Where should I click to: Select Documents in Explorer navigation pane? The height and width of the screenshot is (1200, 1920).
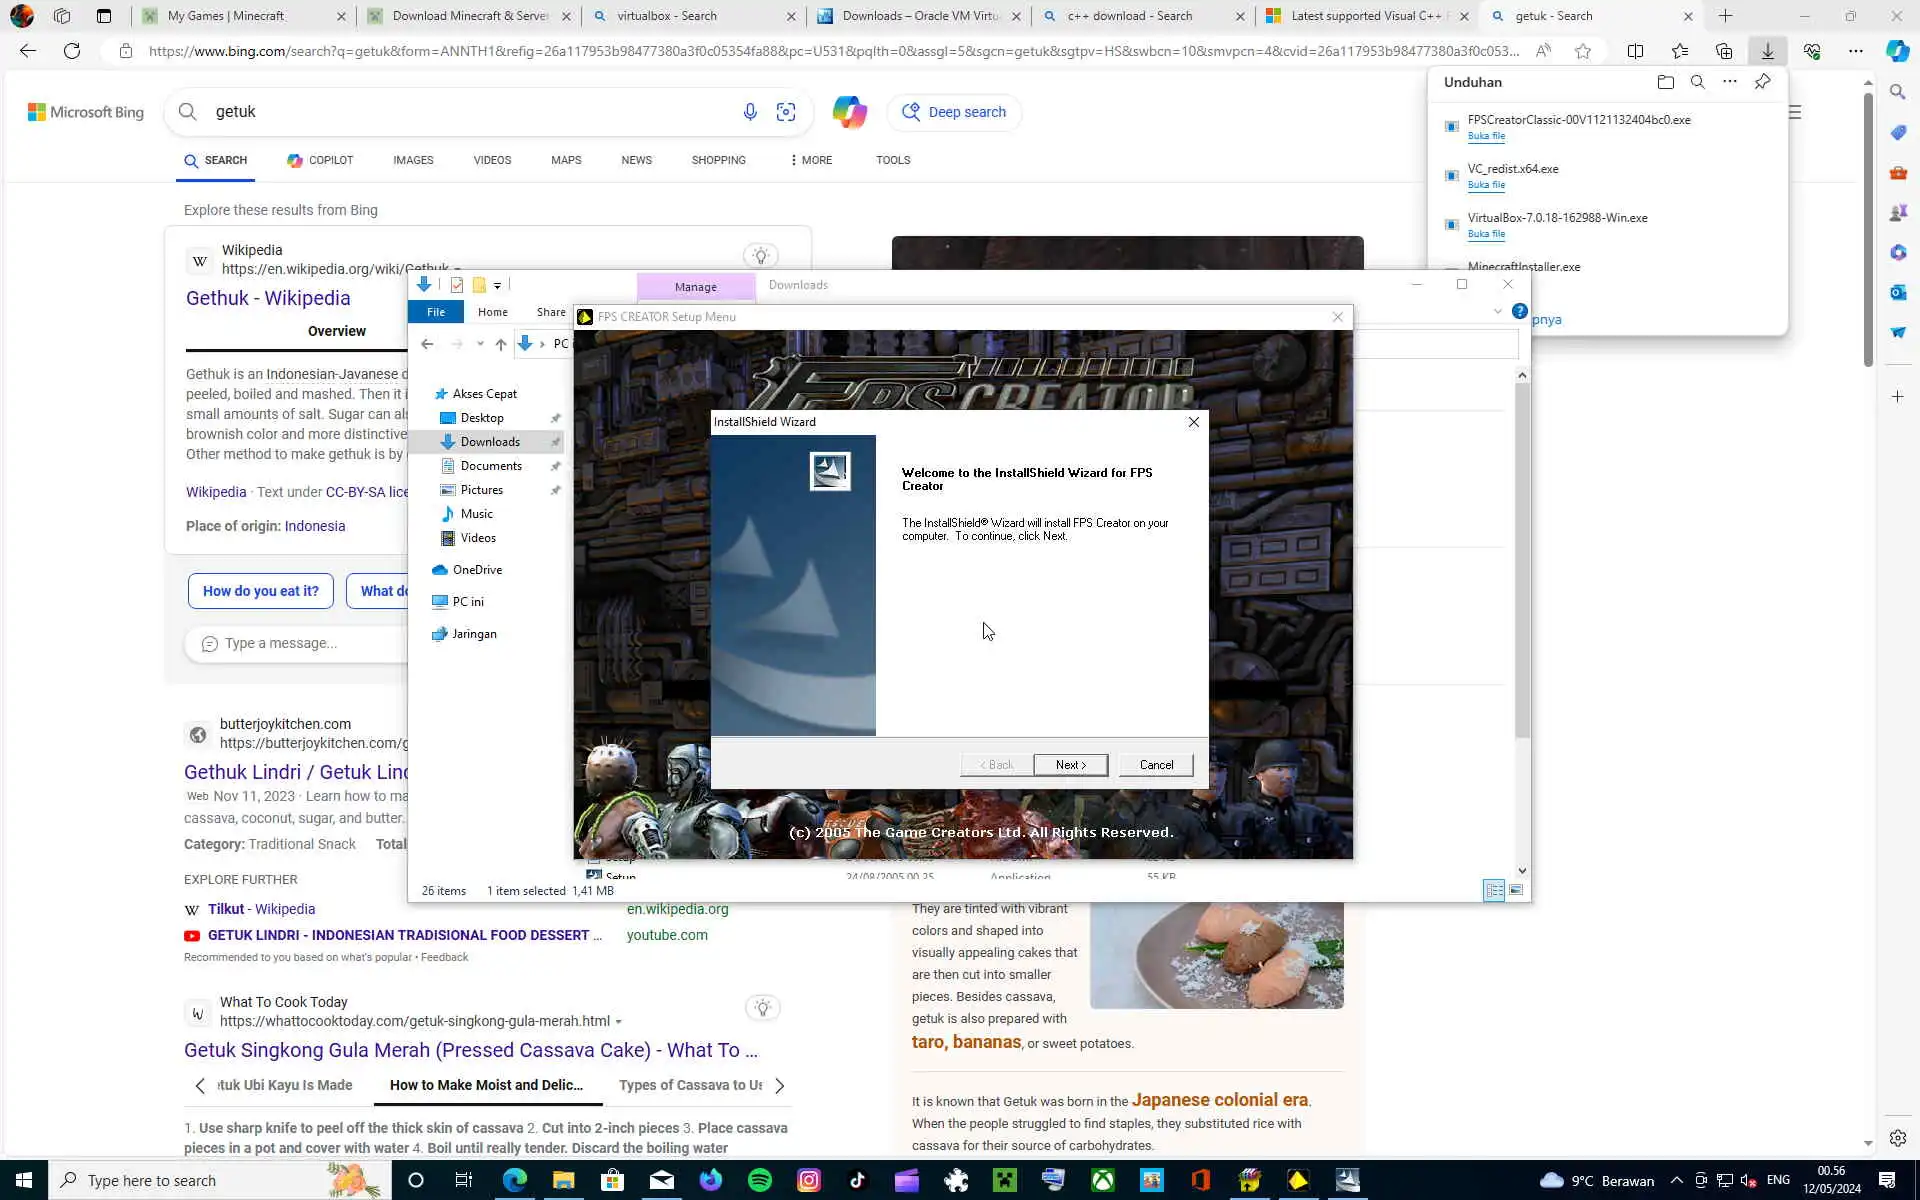click(x=490, y=466)
